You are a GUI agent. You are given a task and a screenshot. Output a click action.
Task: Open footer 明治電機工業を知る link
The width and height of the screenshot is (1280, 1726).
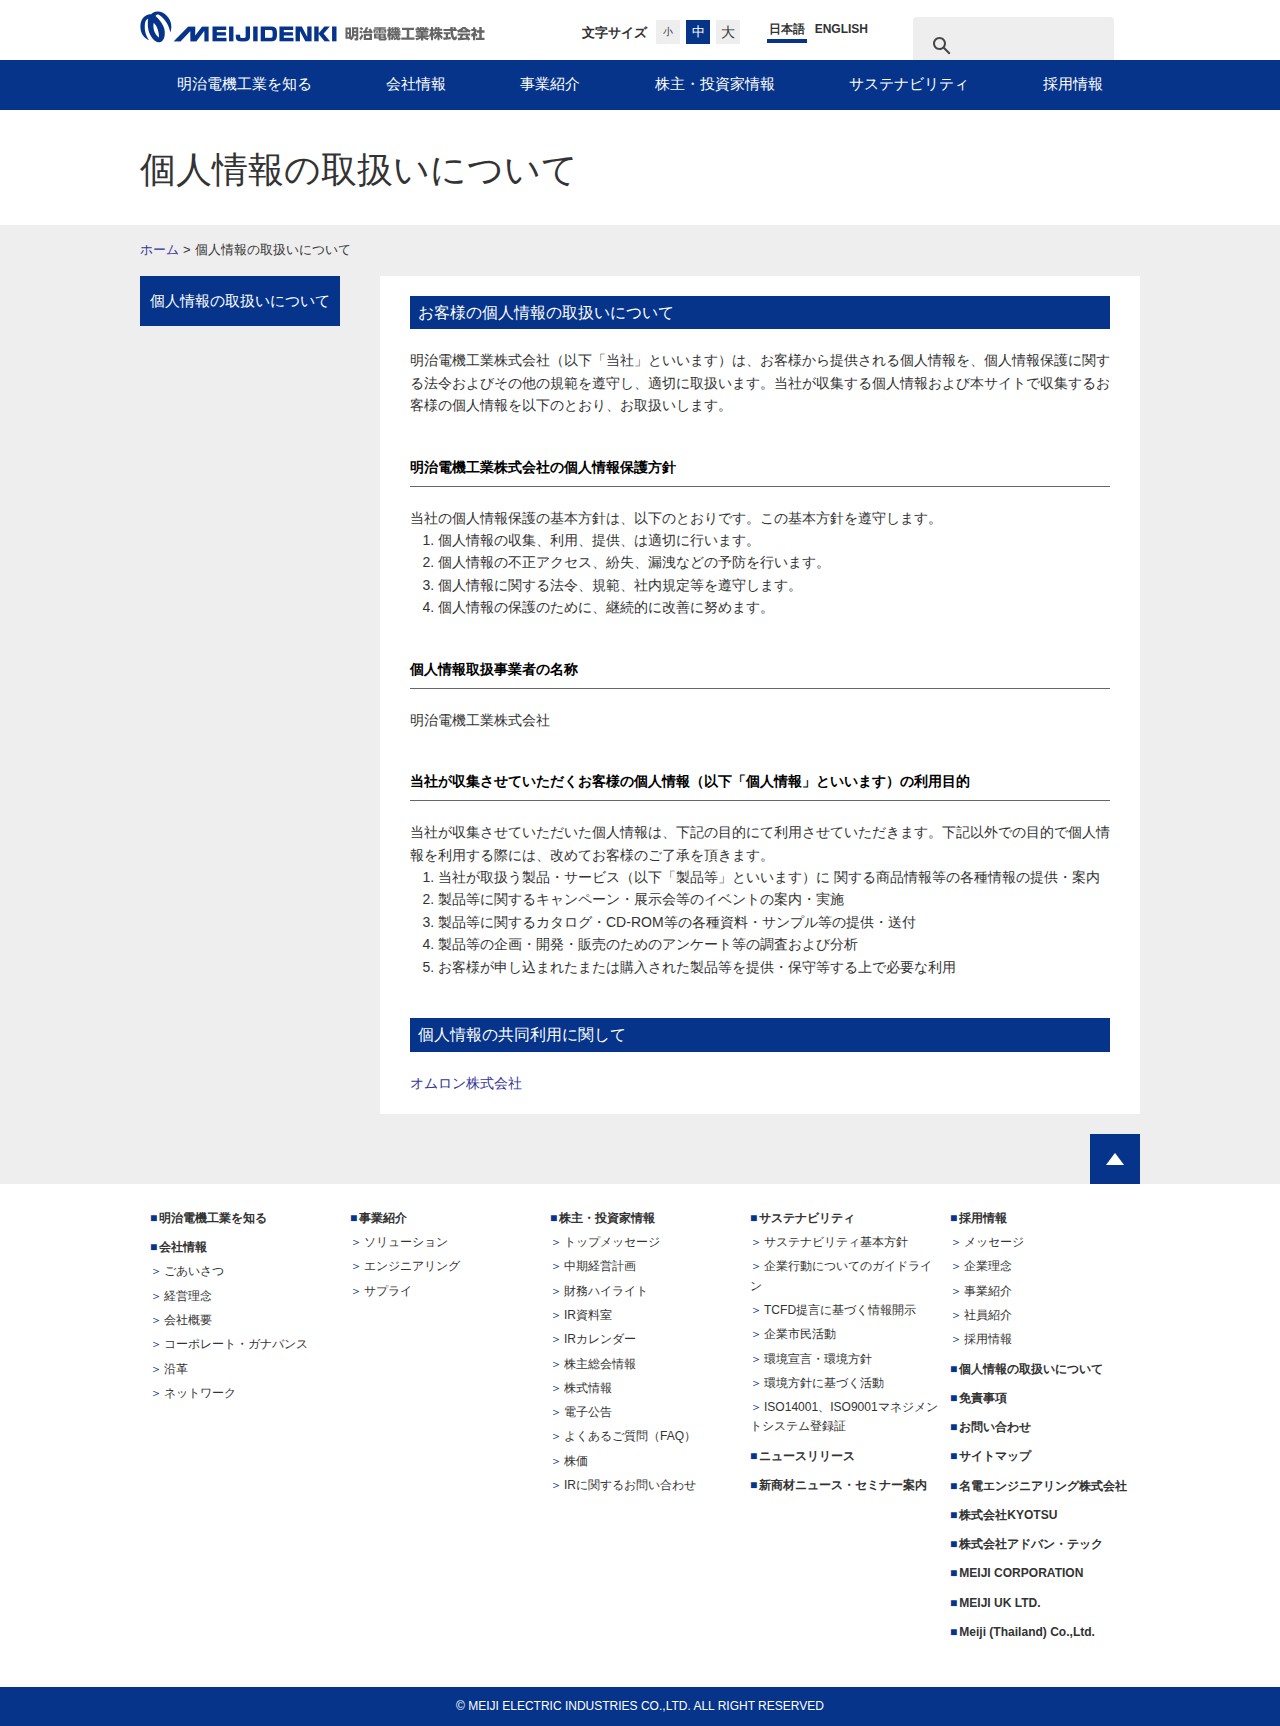point(212,1218)
